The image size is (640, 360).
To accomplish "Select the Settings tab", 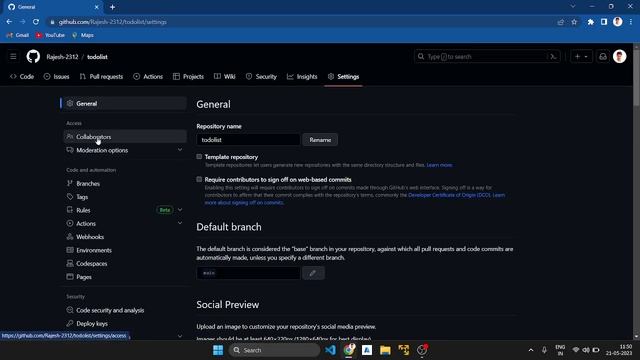I will pyautogui.click(x=343, y=76).
